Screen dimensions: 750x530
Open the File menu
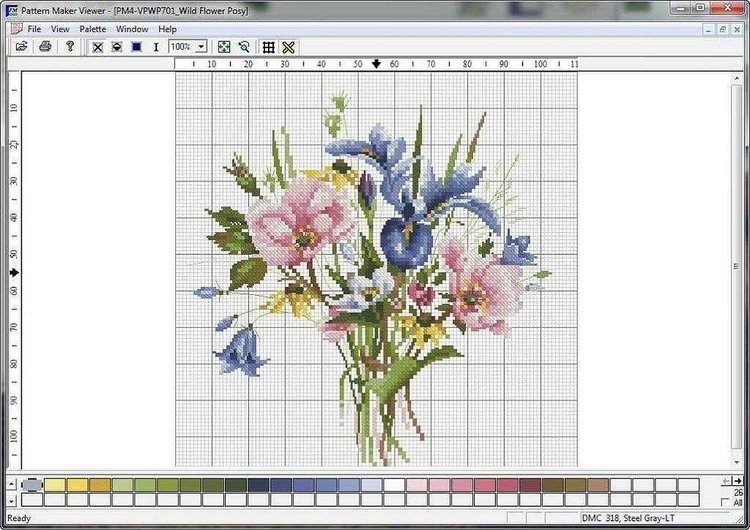coord(34,29)
